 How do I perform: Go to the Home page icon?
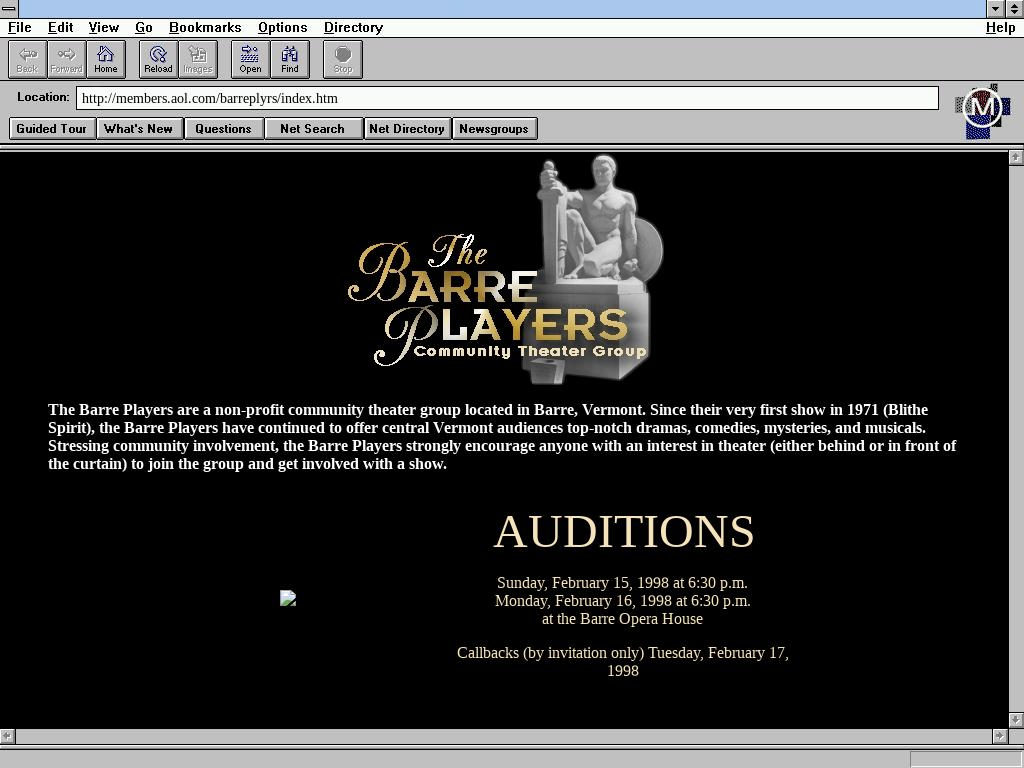105,59
